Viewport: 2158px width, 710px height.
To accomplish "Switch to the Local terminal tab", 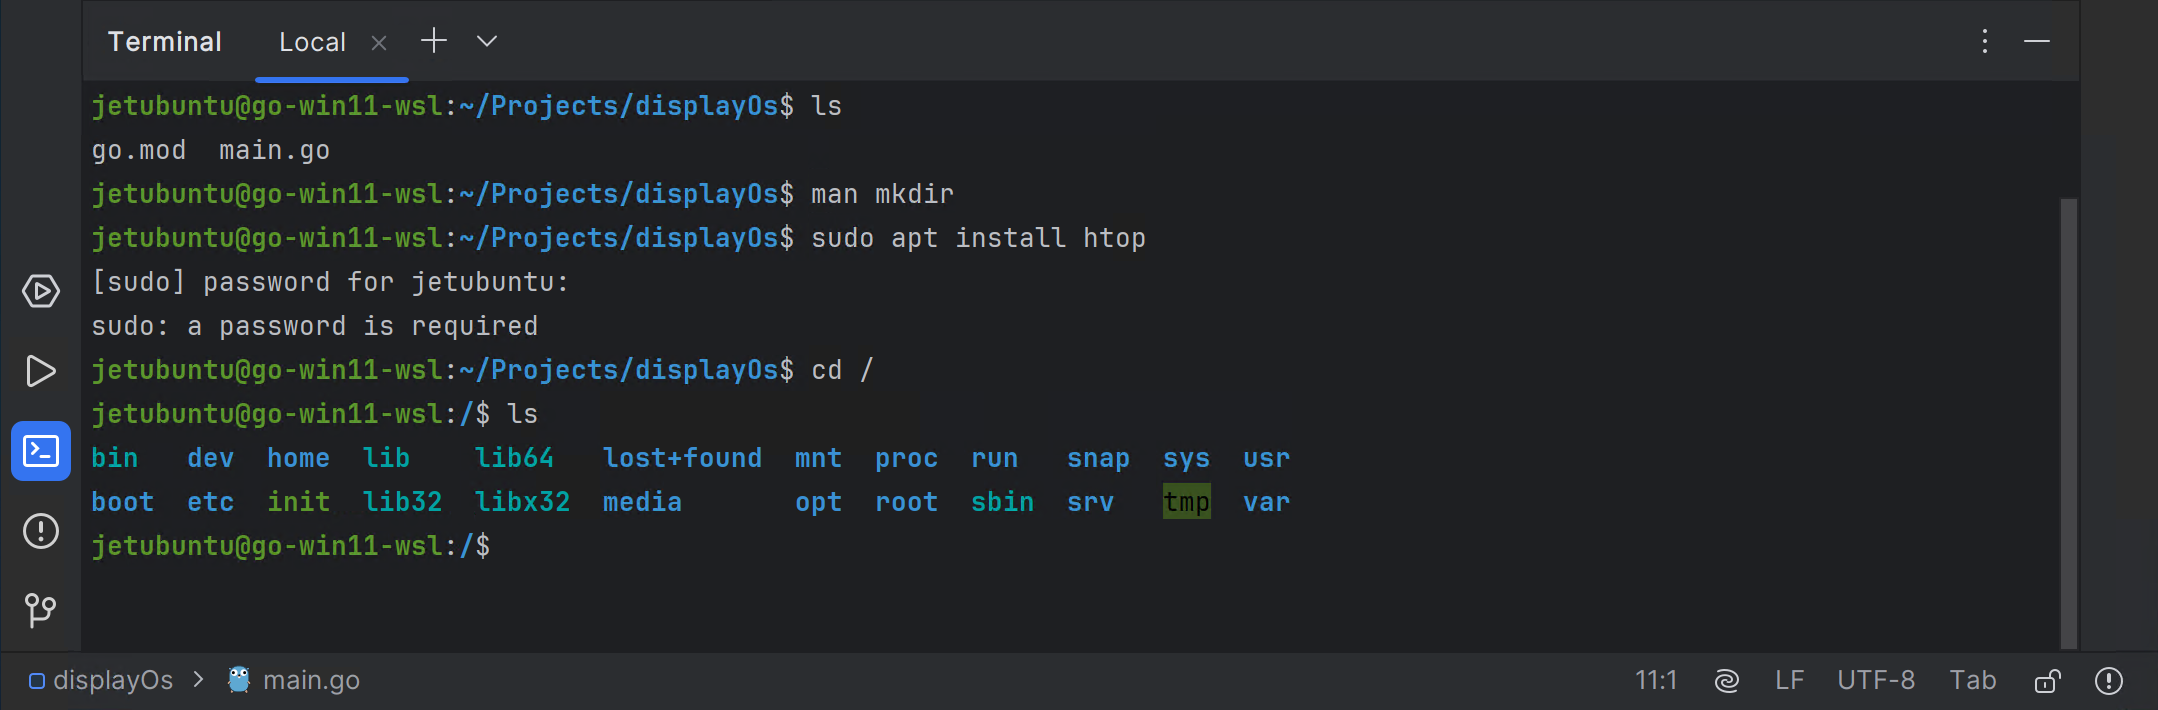I will 313,41.
